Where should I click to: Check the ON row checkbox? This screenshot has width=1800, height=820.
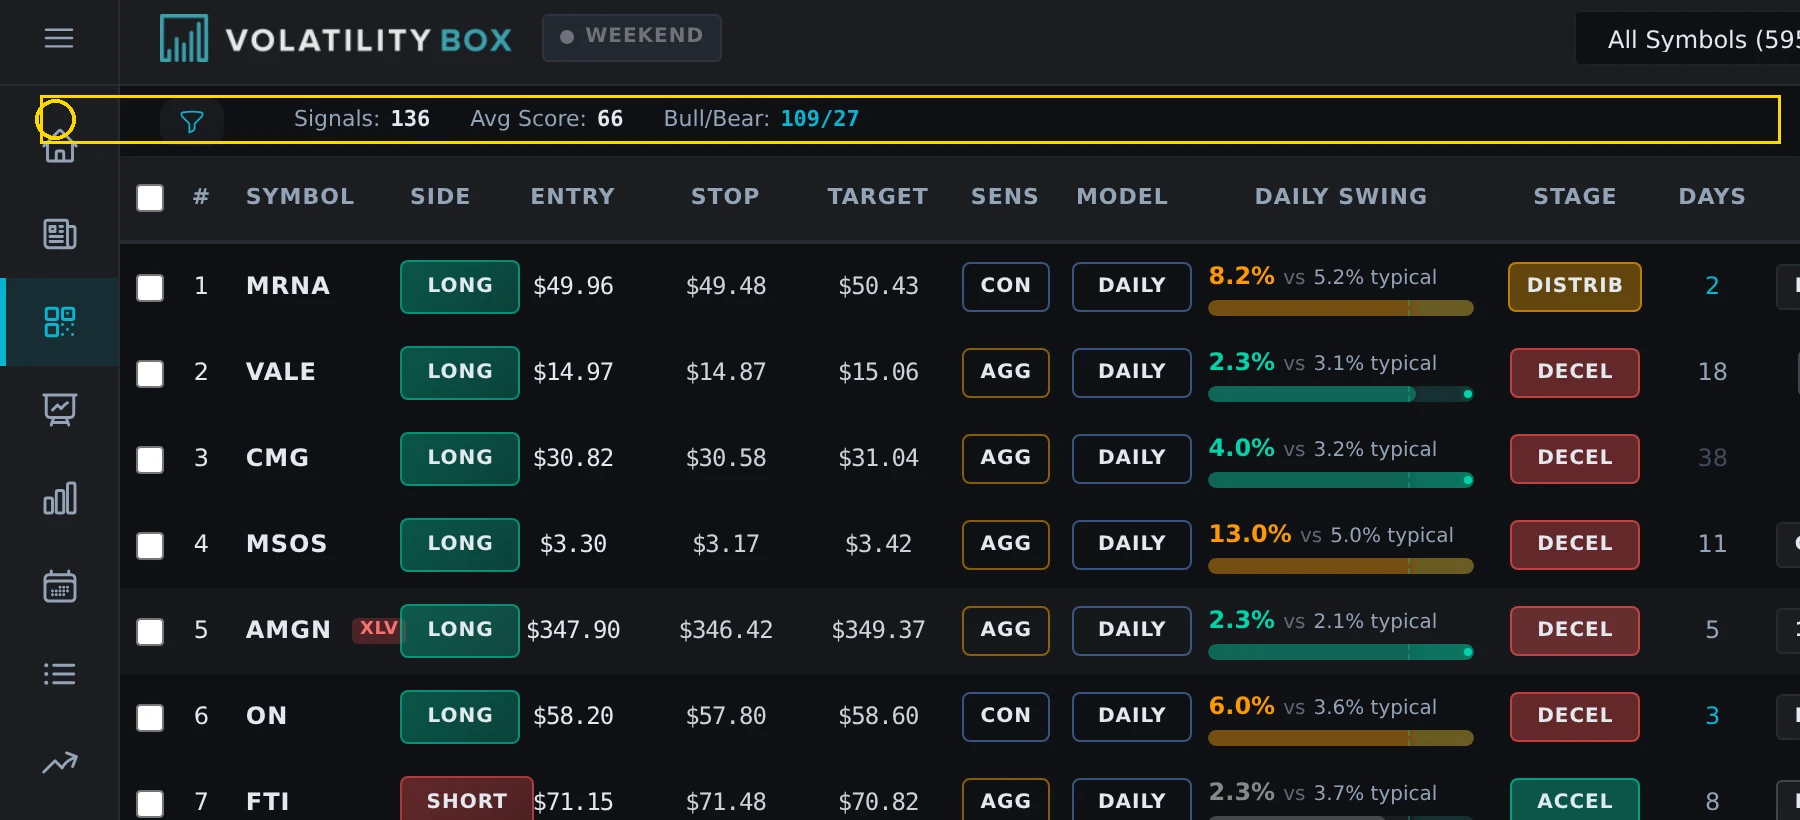click(150, 718)
